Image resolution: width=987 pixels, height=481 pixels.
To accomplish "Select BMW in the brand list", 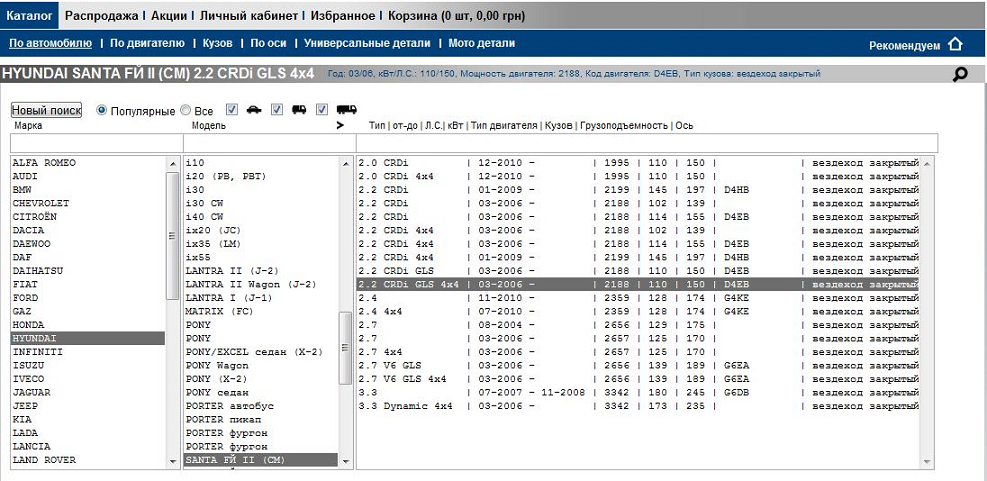I will (x=88, y=190).
